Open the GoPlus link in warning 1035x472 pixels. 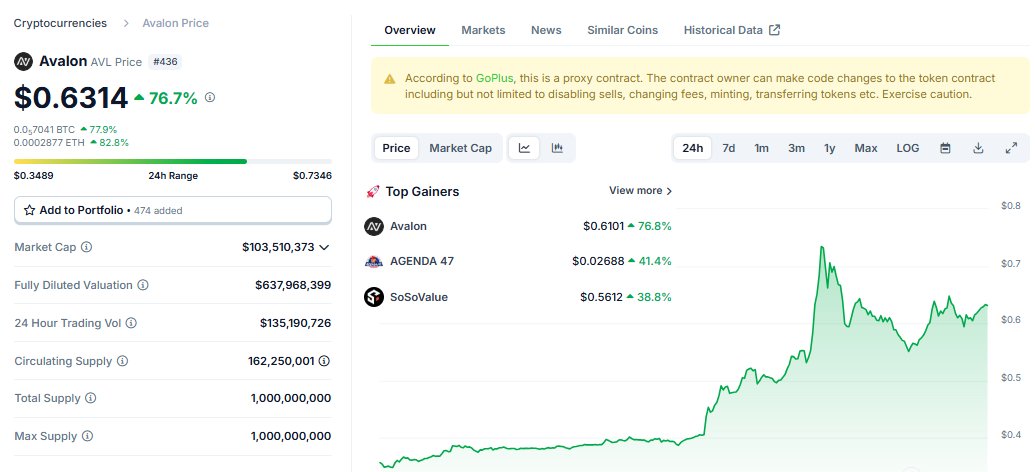tap(494, 78)
